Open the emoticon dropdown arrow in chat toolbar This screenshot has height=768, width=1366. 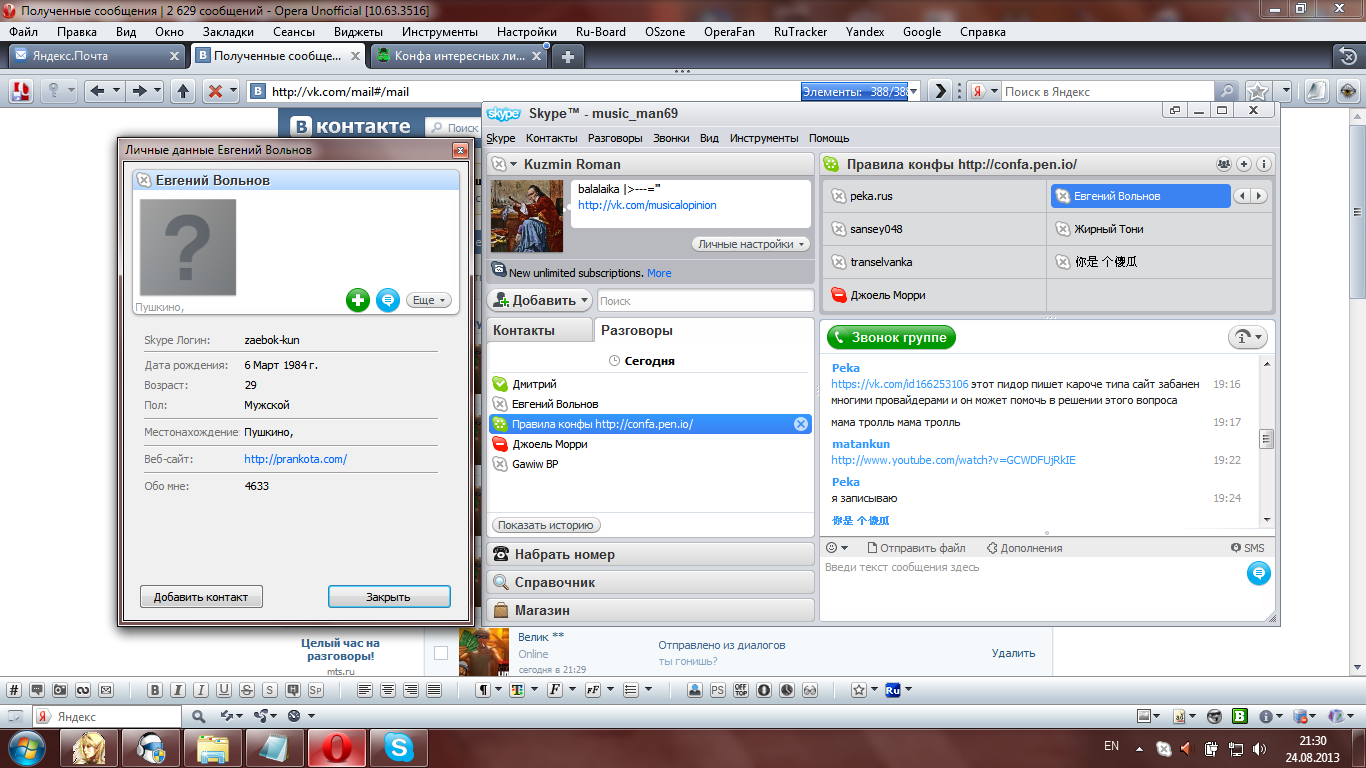tap(844, 548)
